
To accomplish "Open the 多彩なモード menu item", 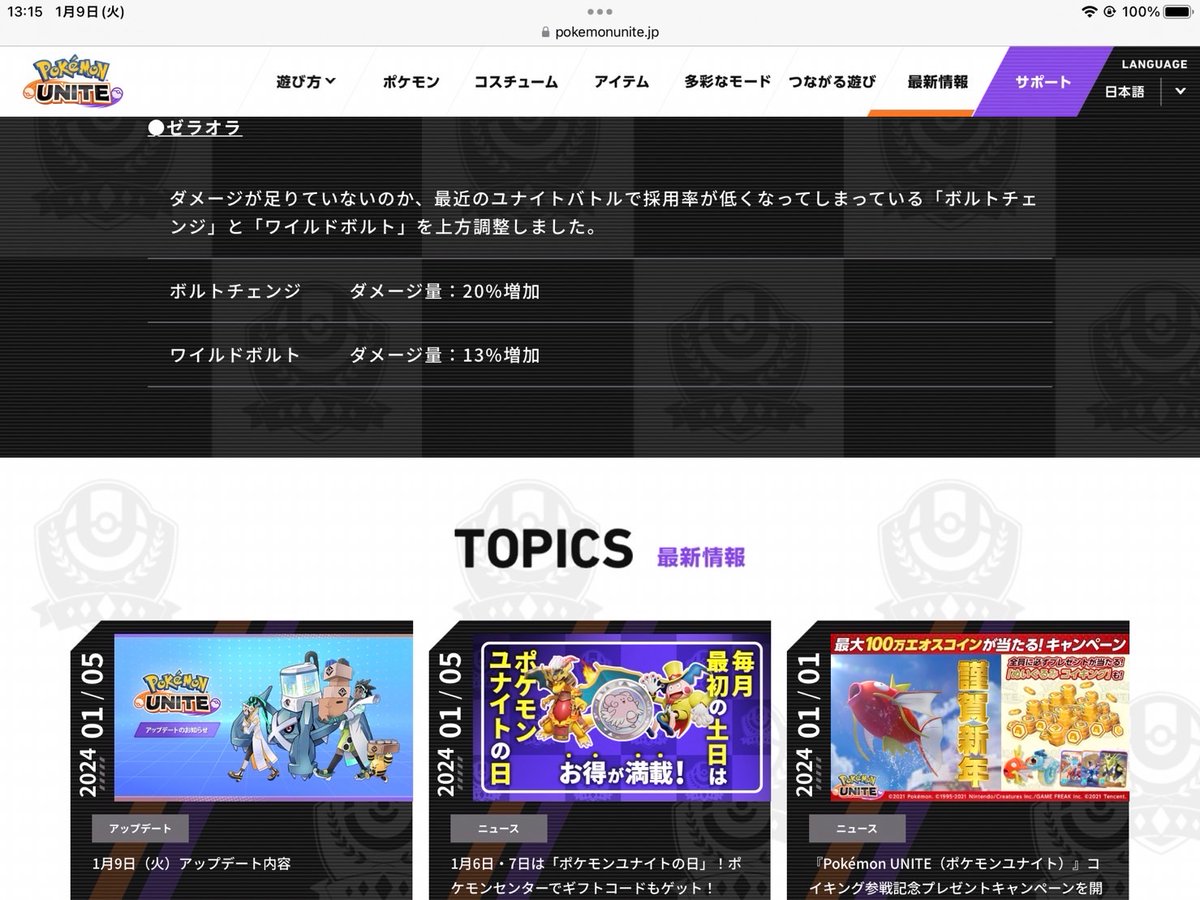I will coord(727,82).
